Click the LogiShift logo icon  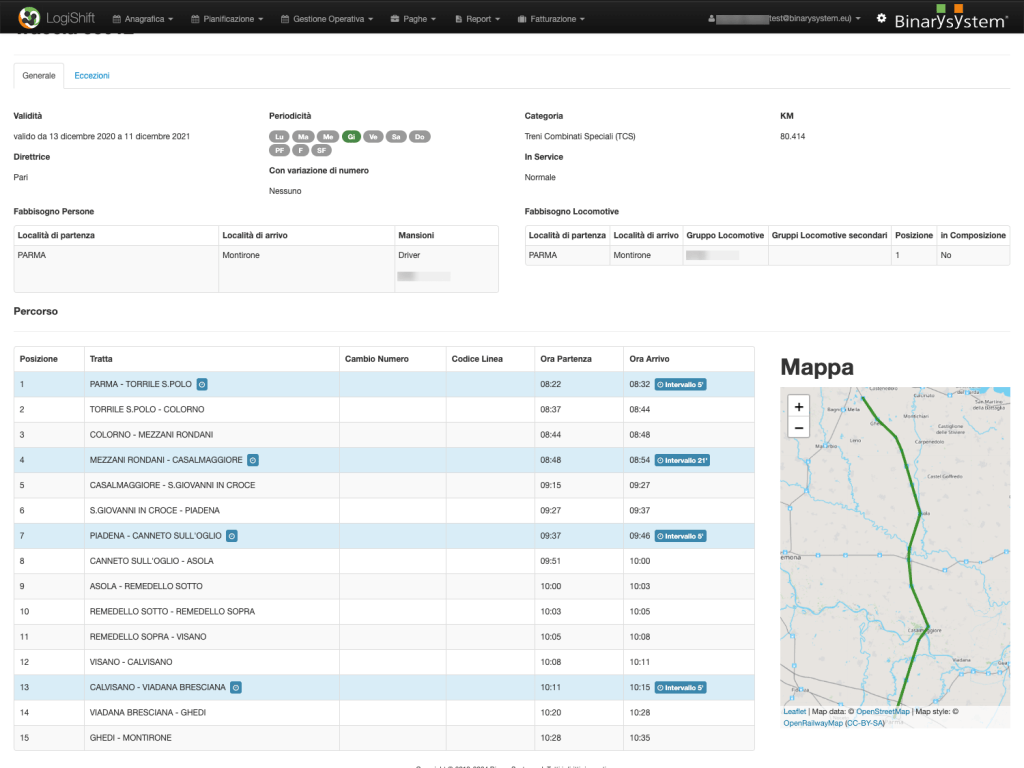[x=29, y=18]
